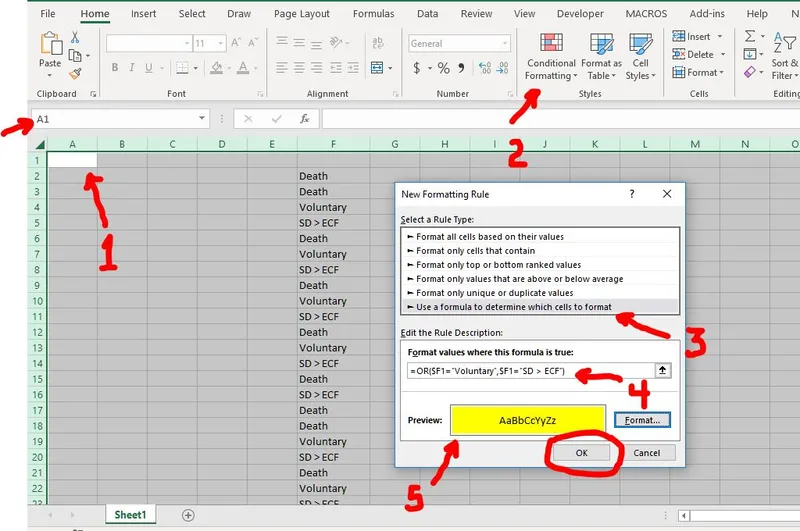This screenshot has width=800, height=531.
Task: Click the formula rule input field
Action: tap(530, 371)
